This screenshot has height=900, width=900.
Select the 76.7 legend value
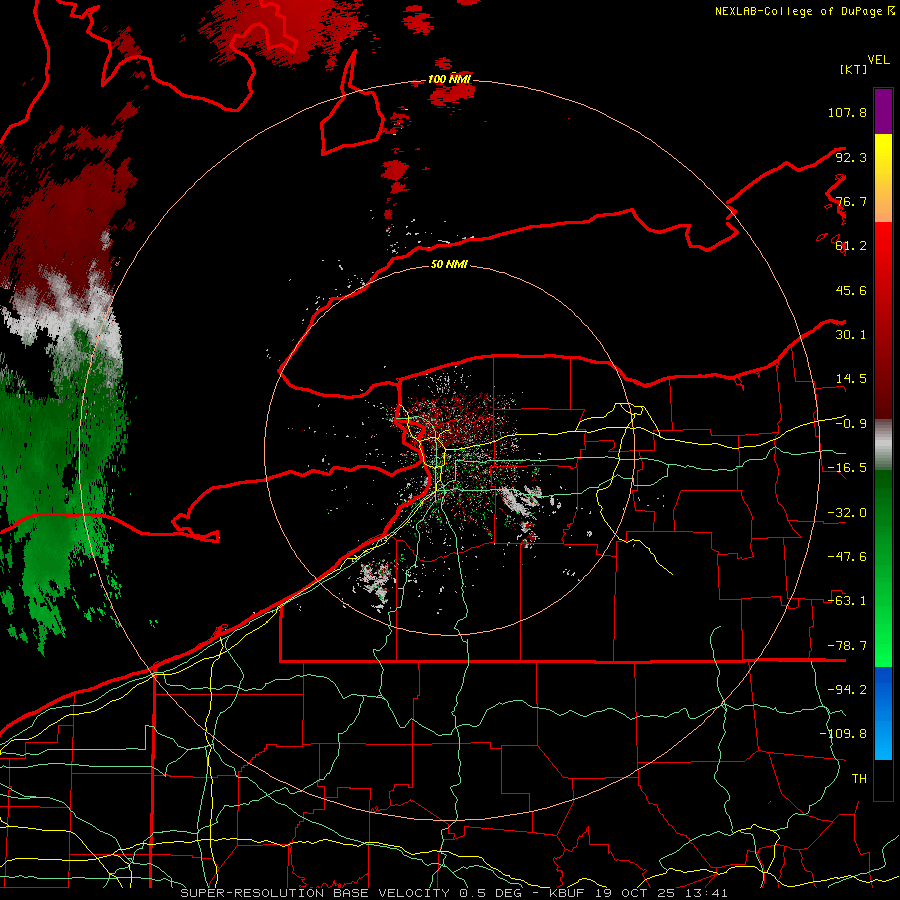851,201
